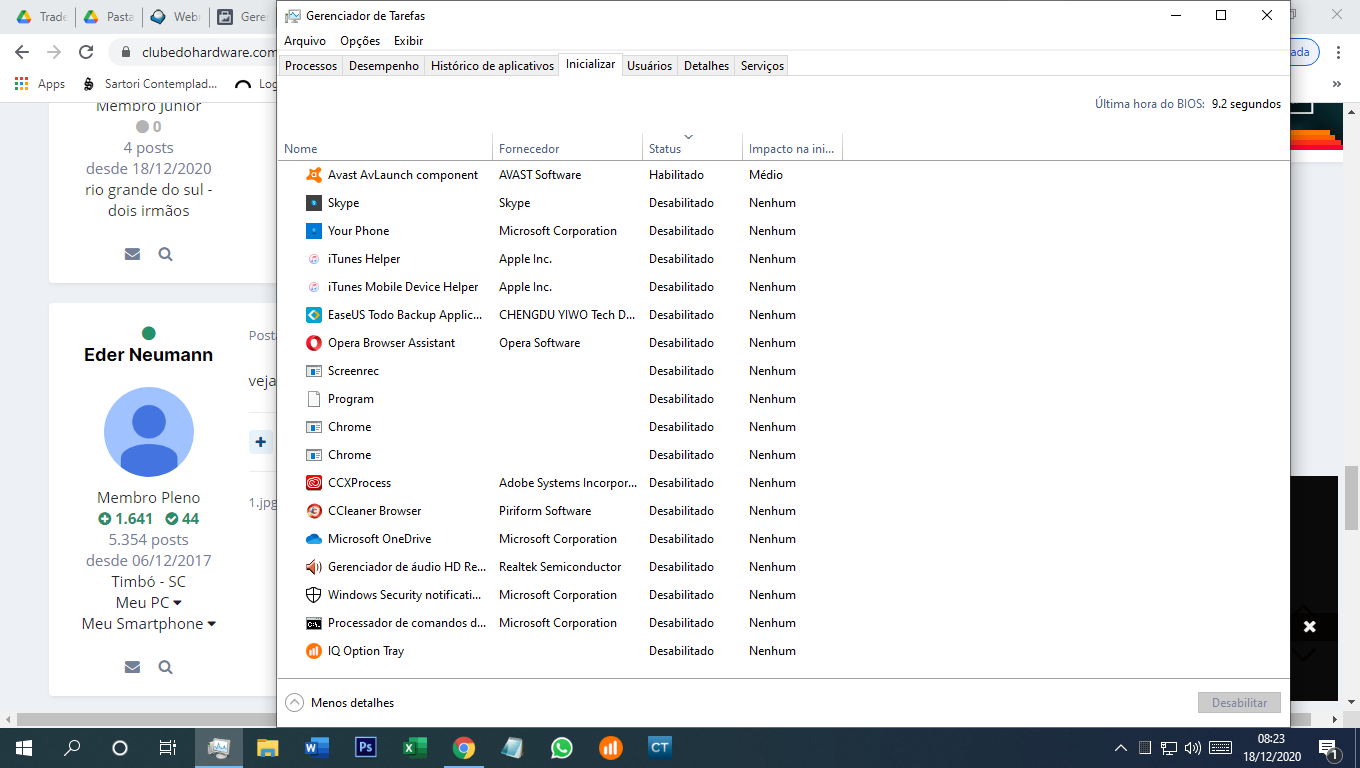Switch to the Usuários tab

click(649, 66)
